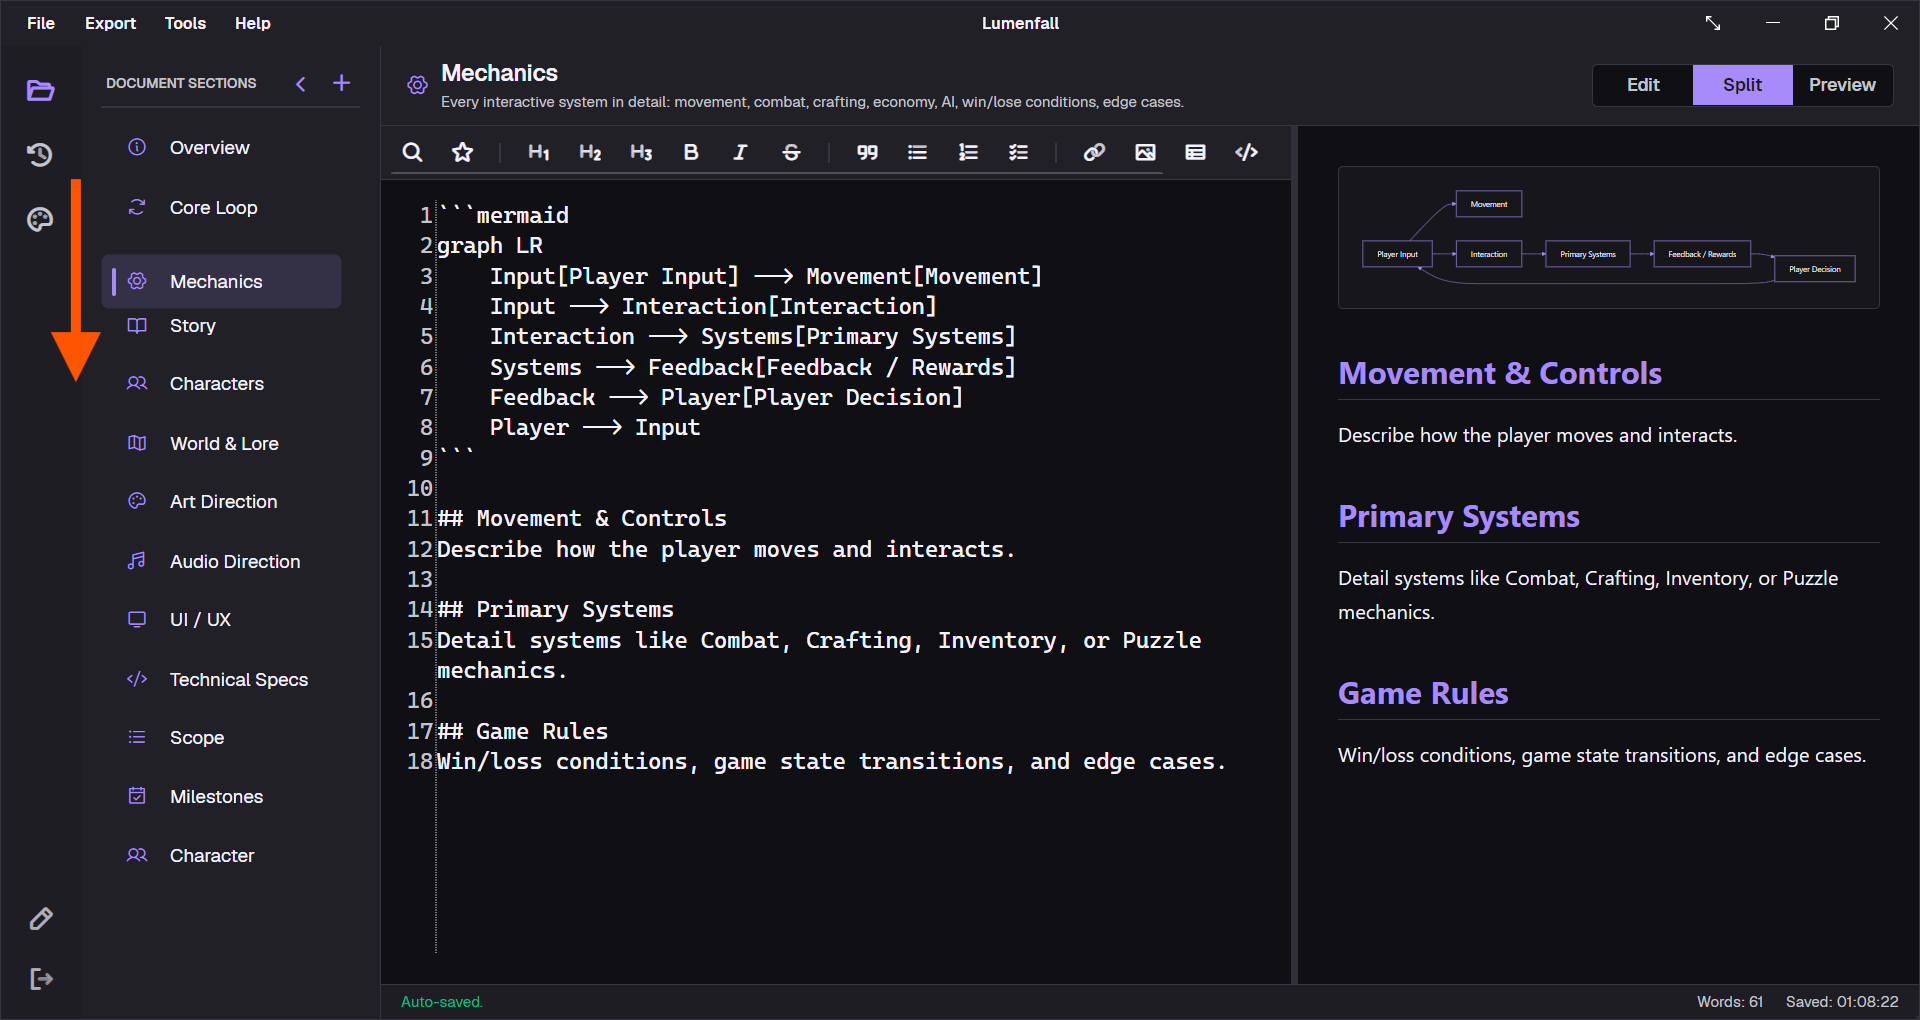The height and width of the screenshot is (1020, 1920).
Task: Open the Core Loop section
Action: click(222, 208)
